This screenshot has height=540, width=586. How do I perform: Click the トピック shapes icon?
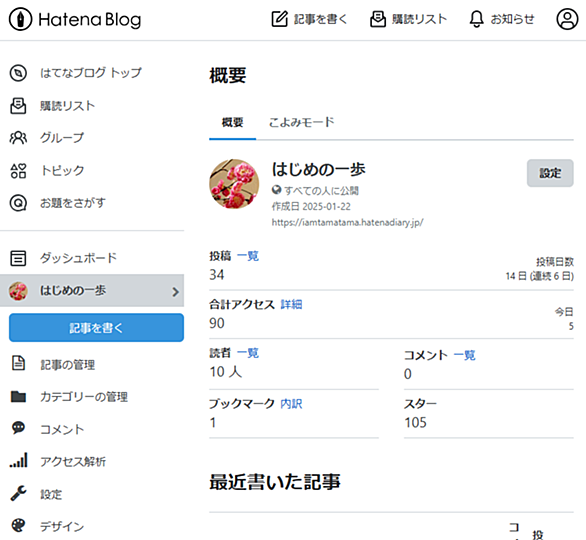pos(18,171)
